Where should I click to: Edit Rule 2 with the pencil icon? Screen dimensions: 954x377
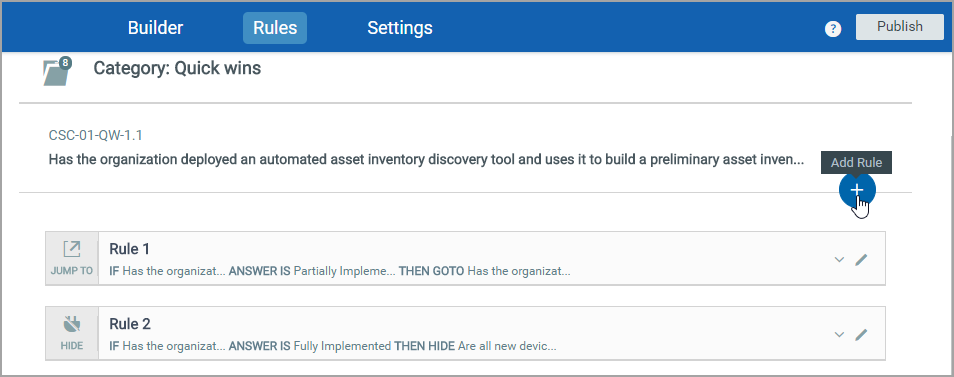pos(861,334)
